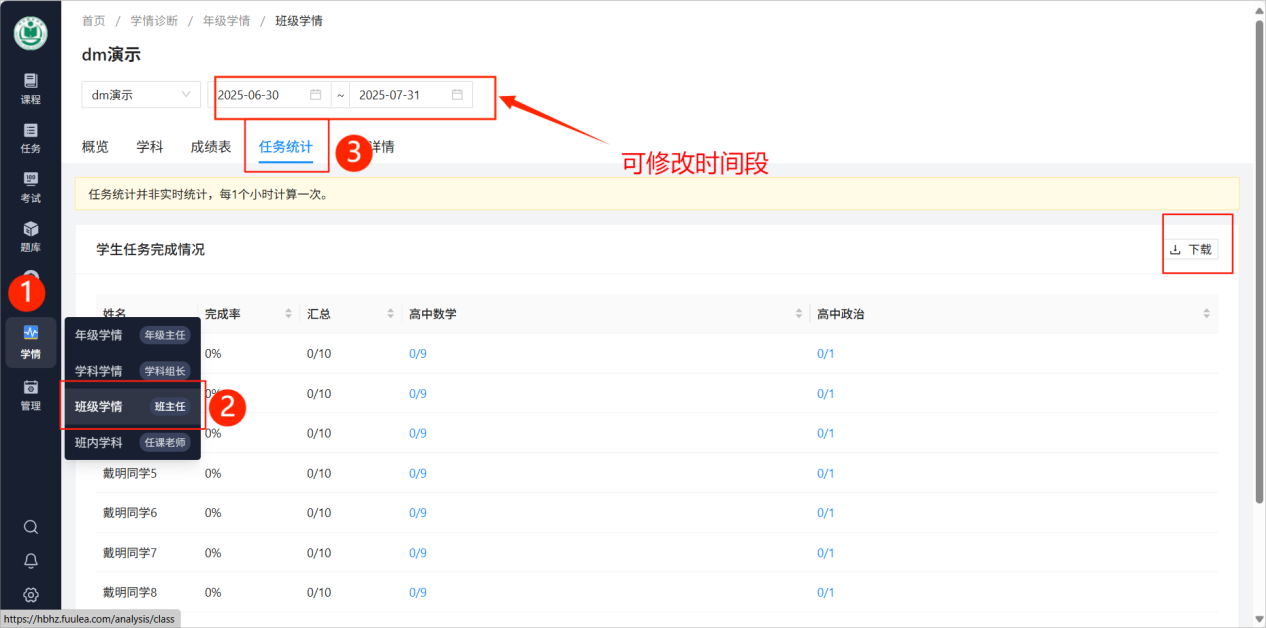Sort by 汇总 column arrows
The width and height of the screenshot is (1266, 628).
391,314
